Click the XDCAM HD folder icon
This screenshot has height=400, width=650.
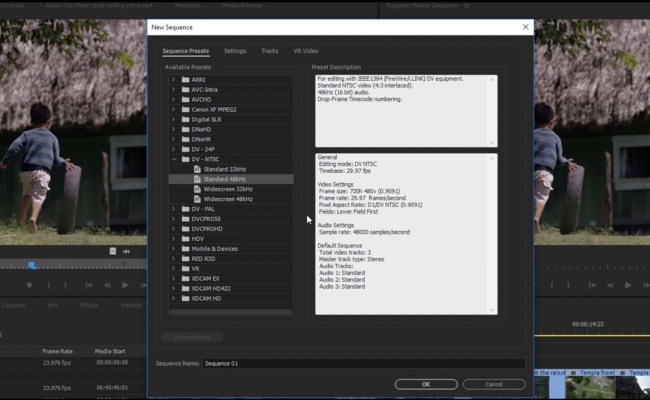(185, 298)
